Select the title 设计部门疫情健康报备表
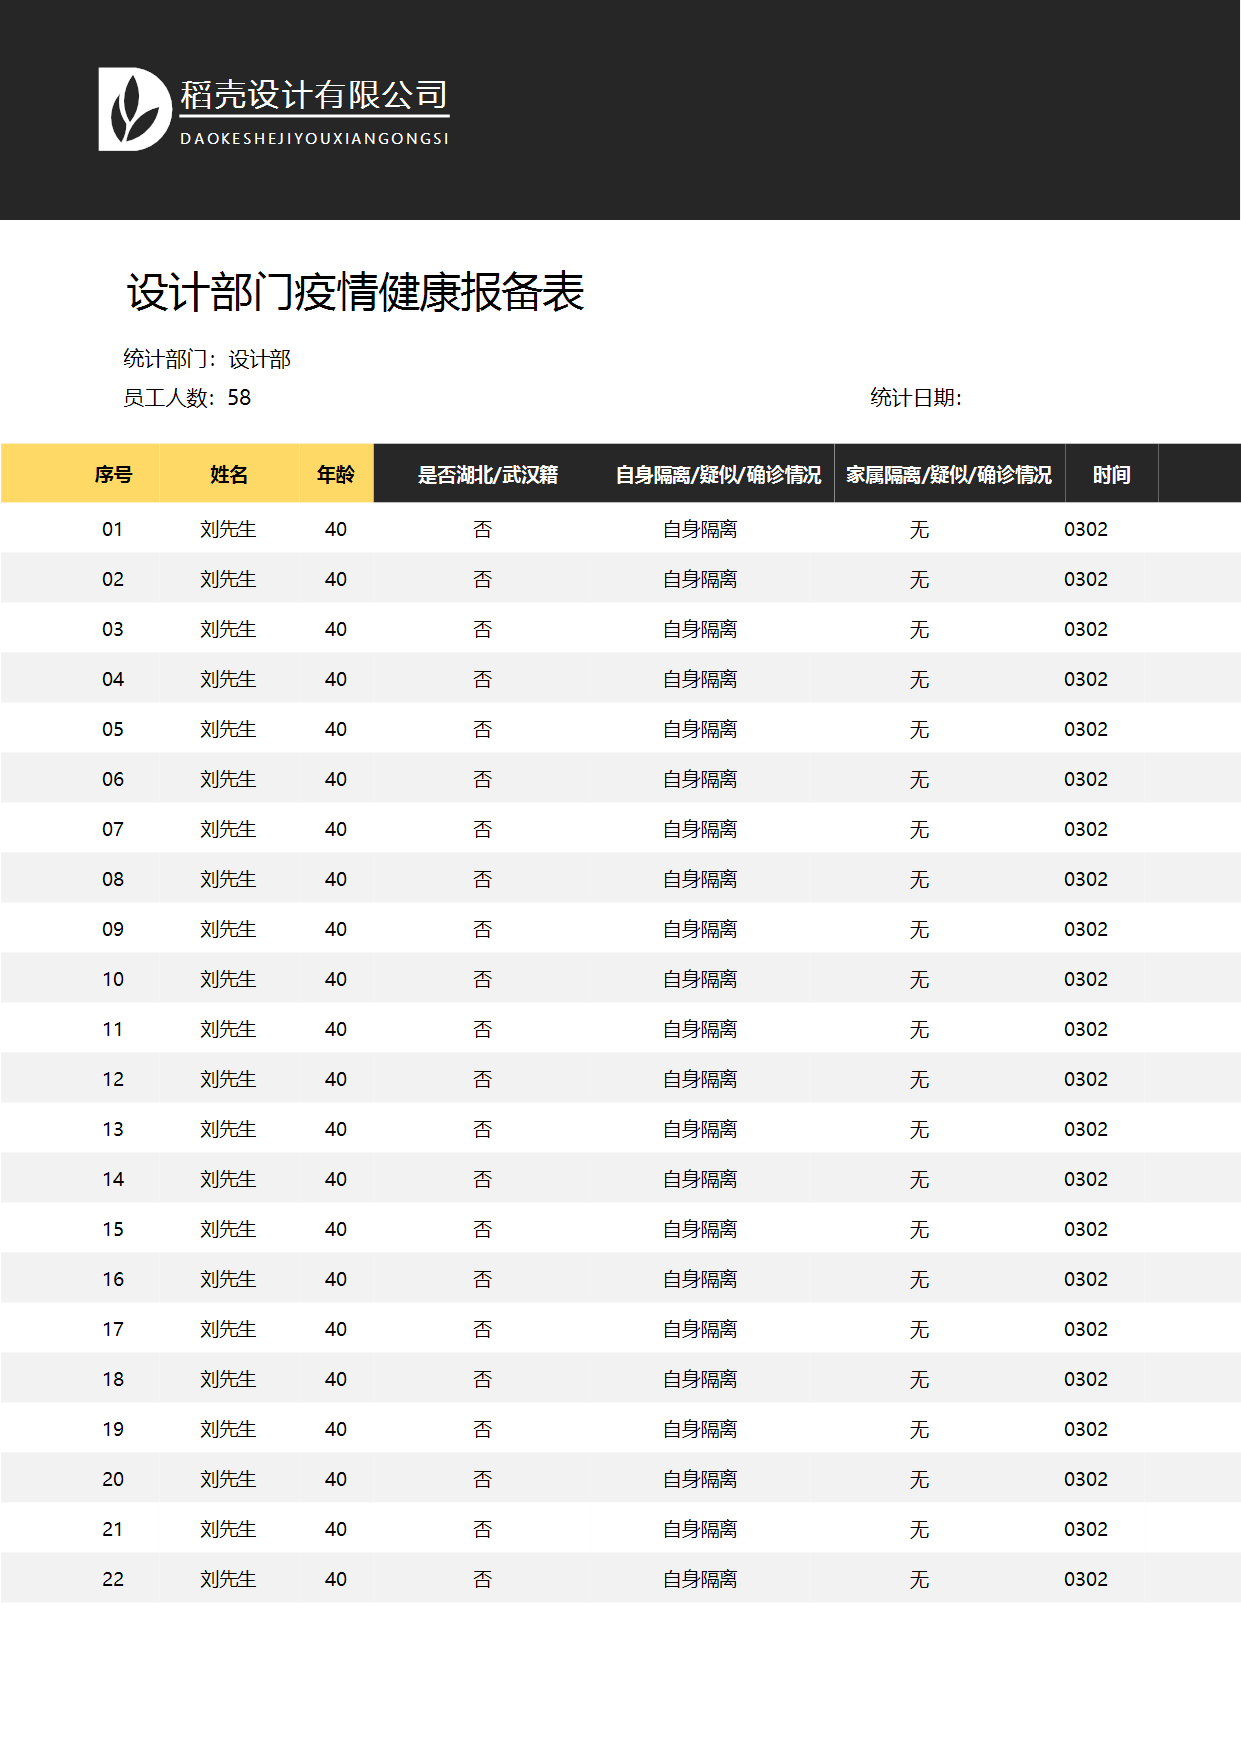This screenshot has height=1754, width=1241. pyautogui.click(x=355, y=293)
